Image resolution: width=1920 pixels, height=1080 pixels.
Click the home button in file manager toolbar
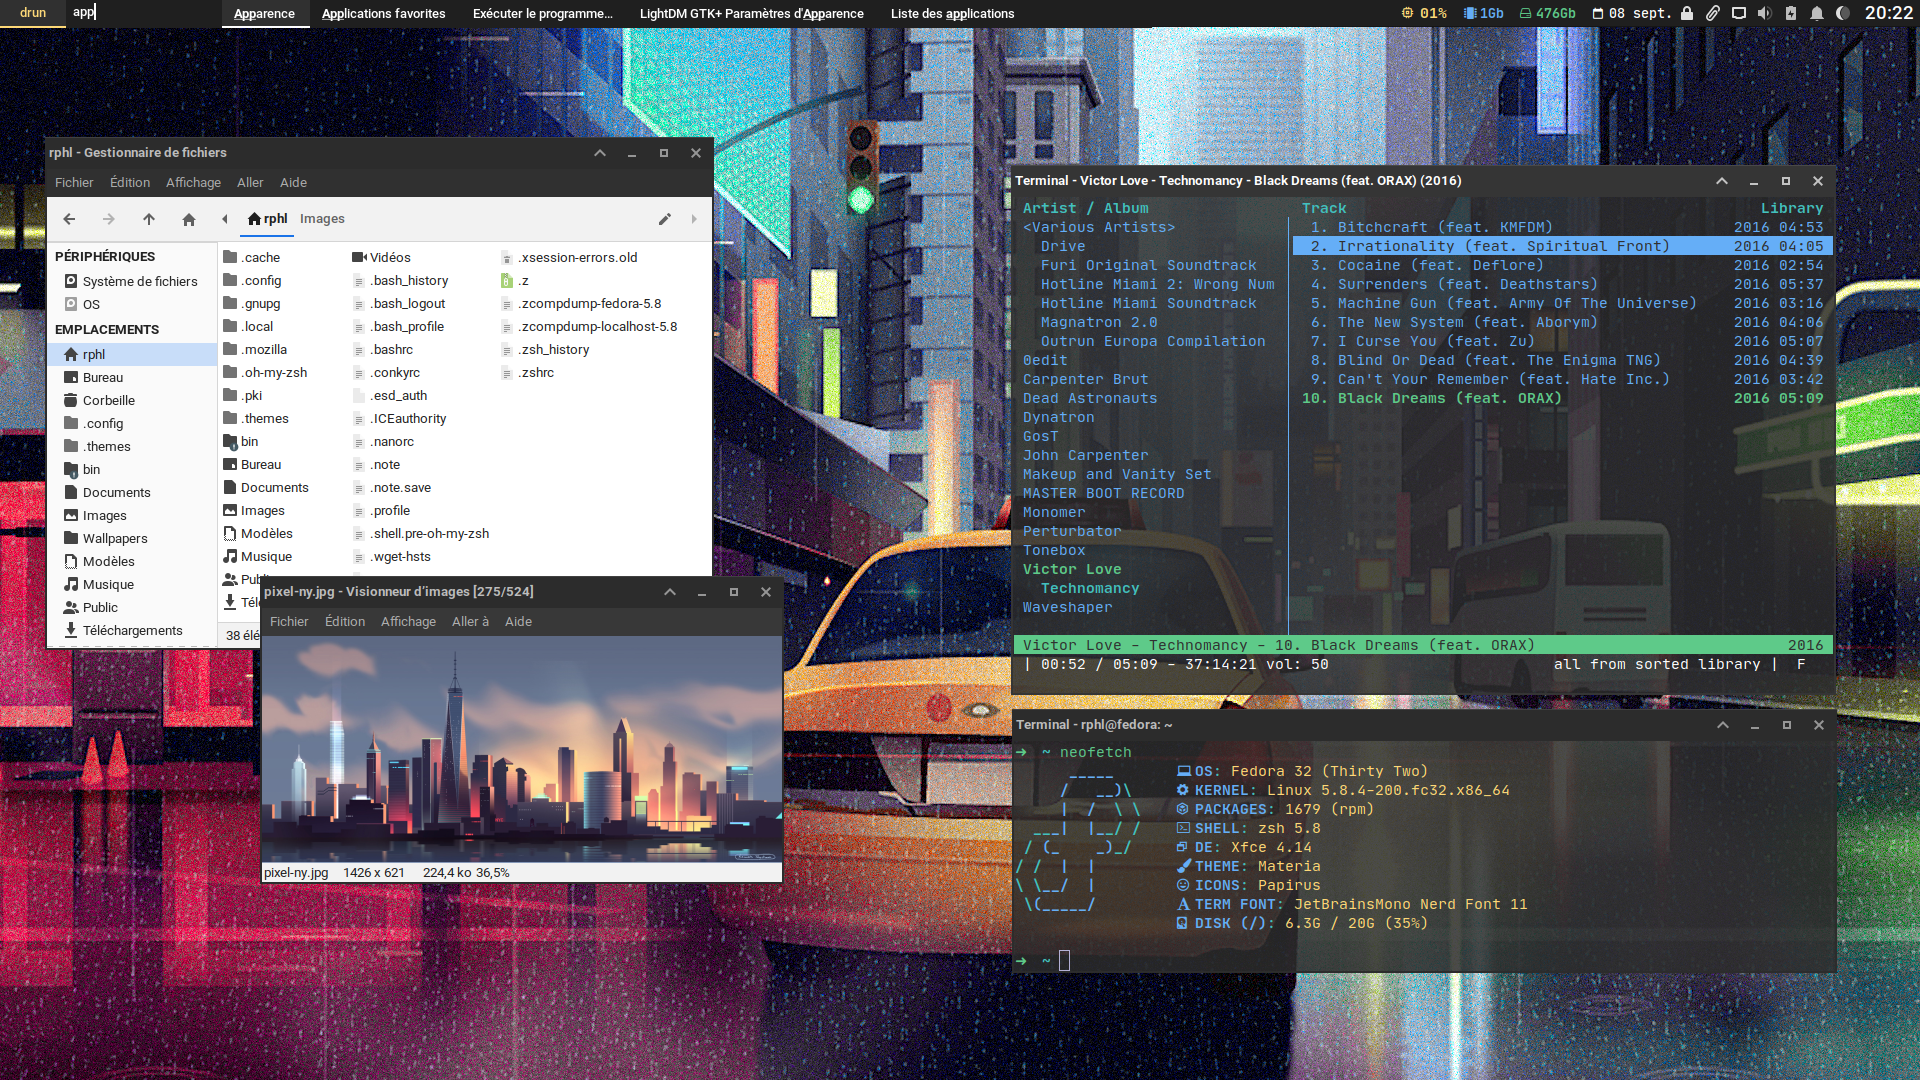(188, 219)
